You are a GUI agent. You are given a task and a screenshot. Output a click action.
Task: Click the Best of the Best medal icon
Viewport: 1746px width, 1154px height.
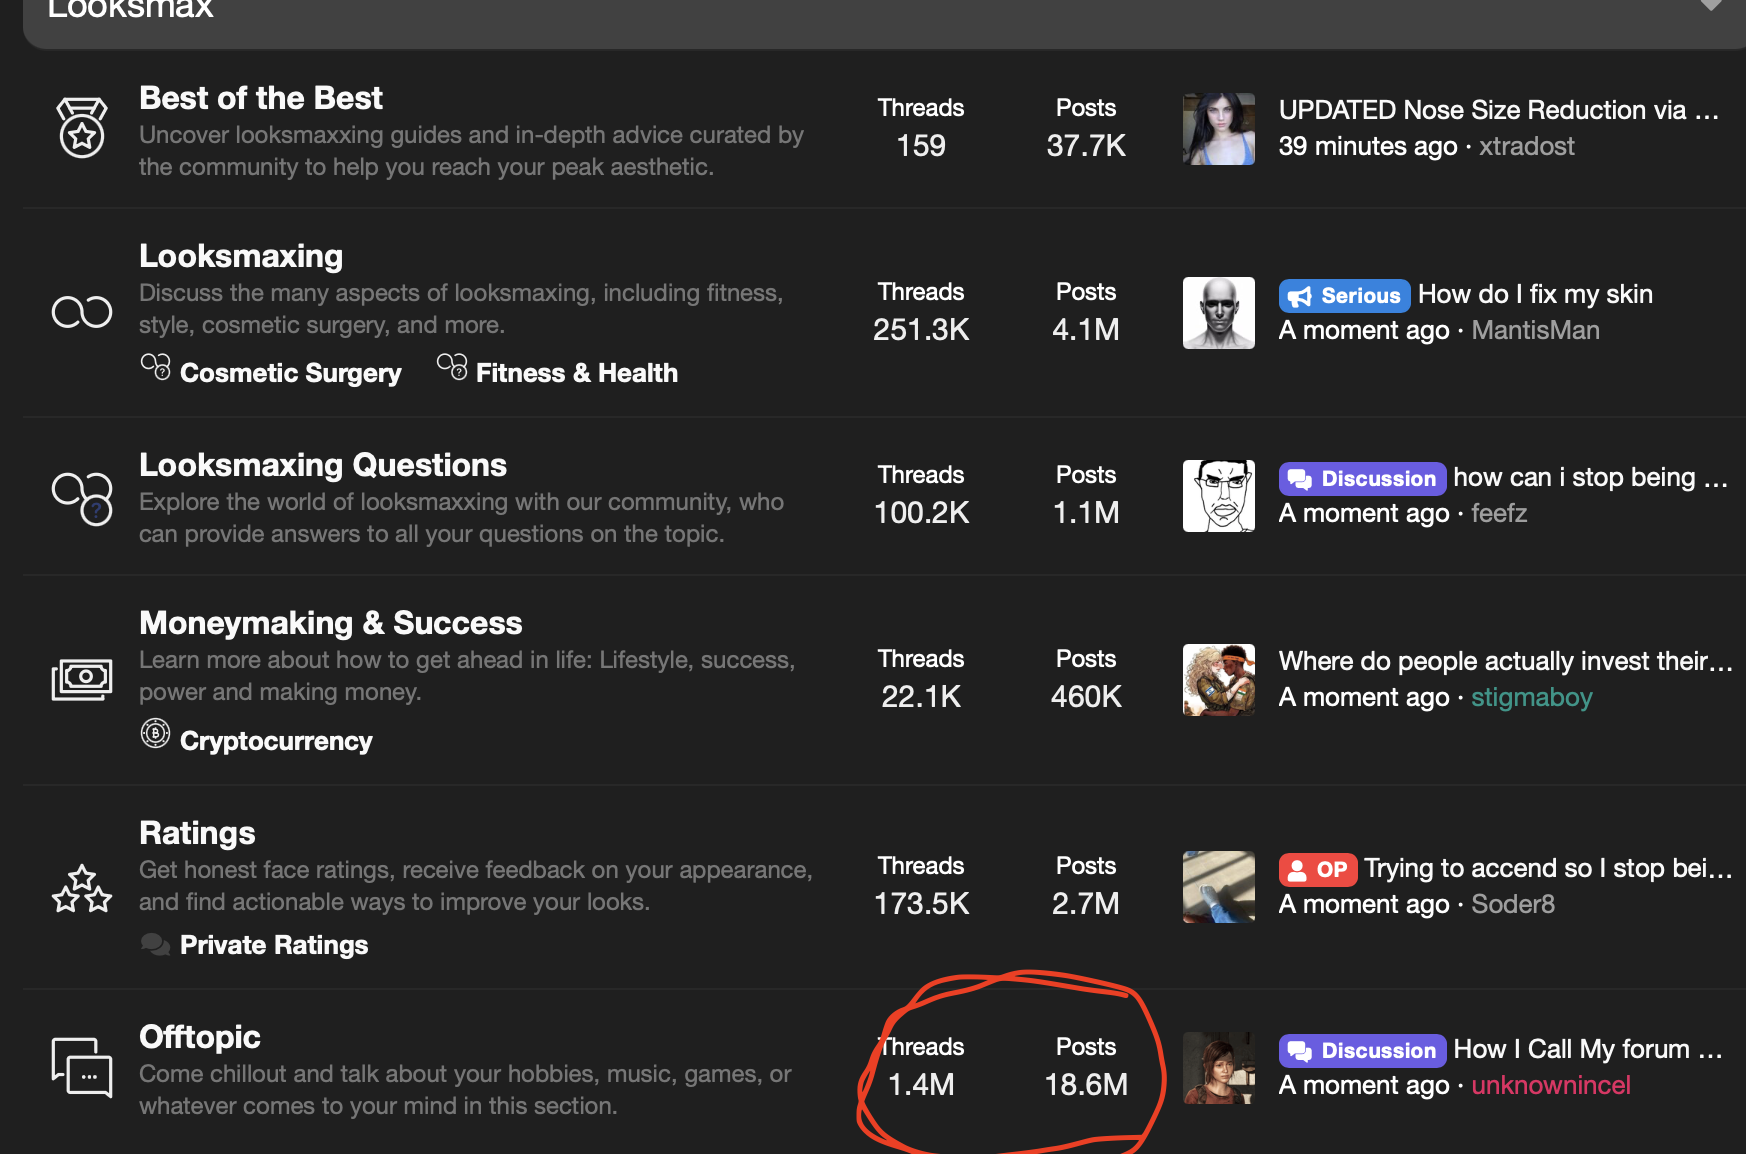[x=82, y=127]
